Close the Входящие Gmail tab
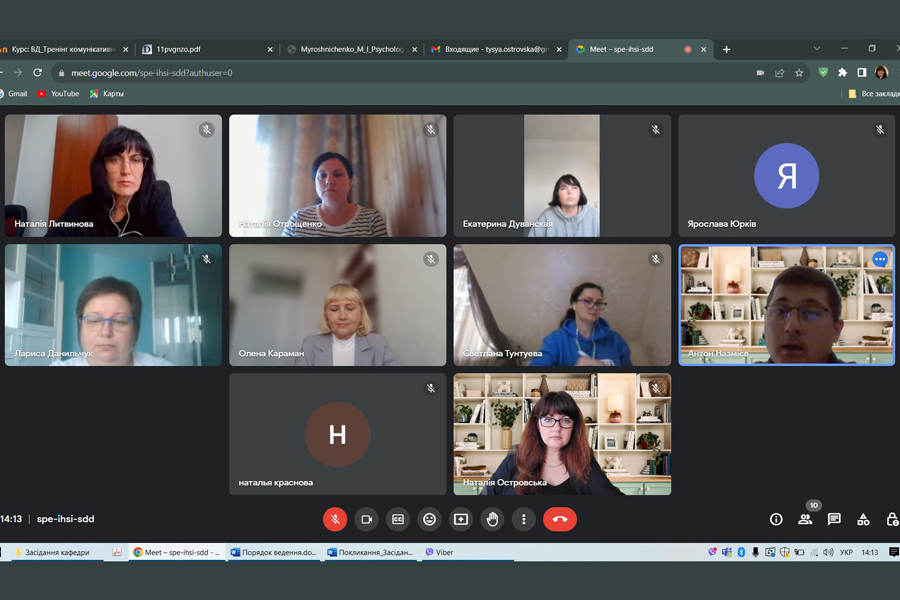 coord(559,49)
